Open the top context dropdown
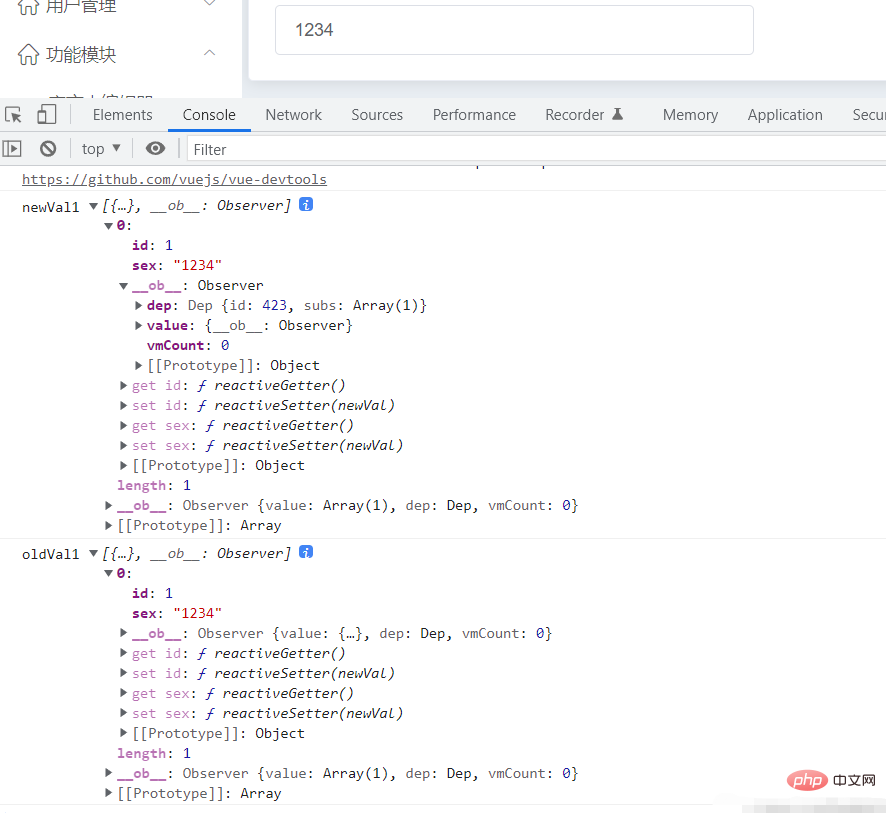The height and width of the screenshot is (813, 886). click(101, 149)
